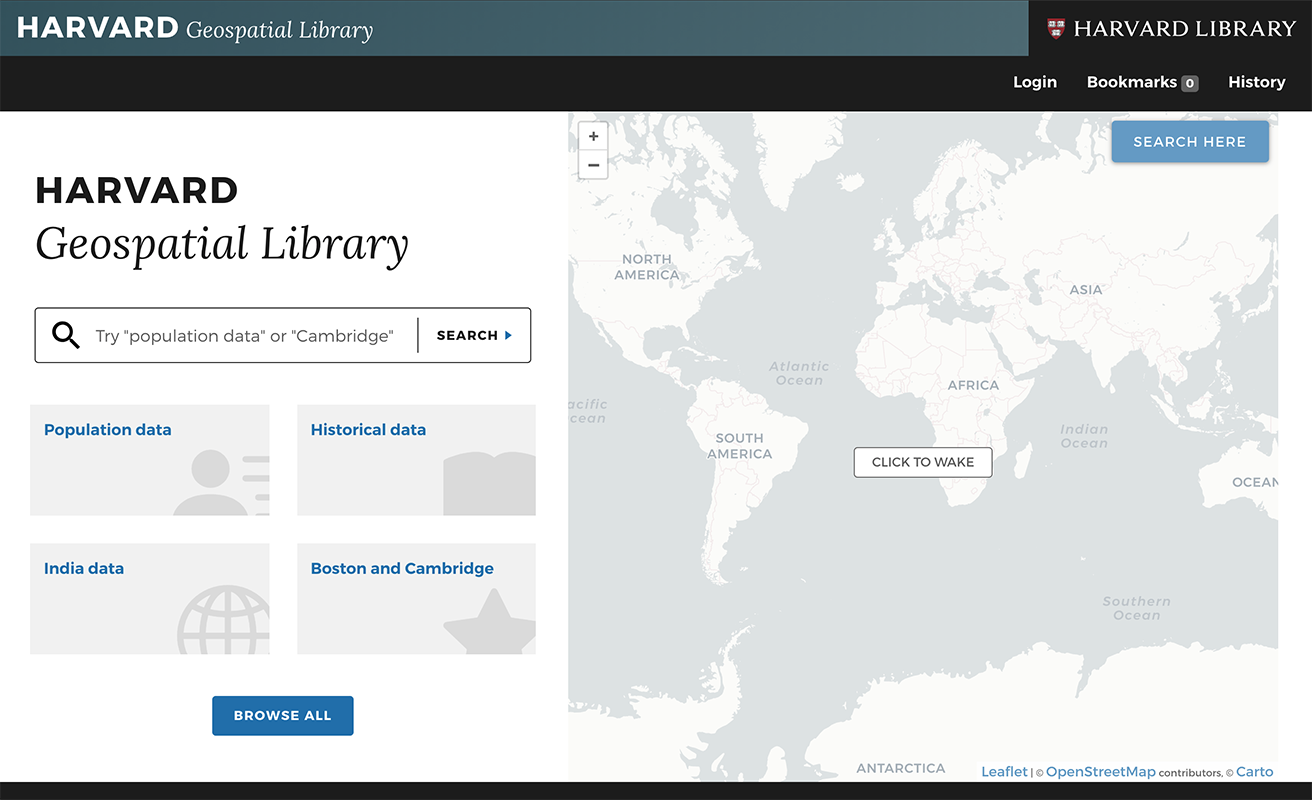Click the star icon on Boston and Cambridge
Viewport: 1312px width, 800px height.
490,624
